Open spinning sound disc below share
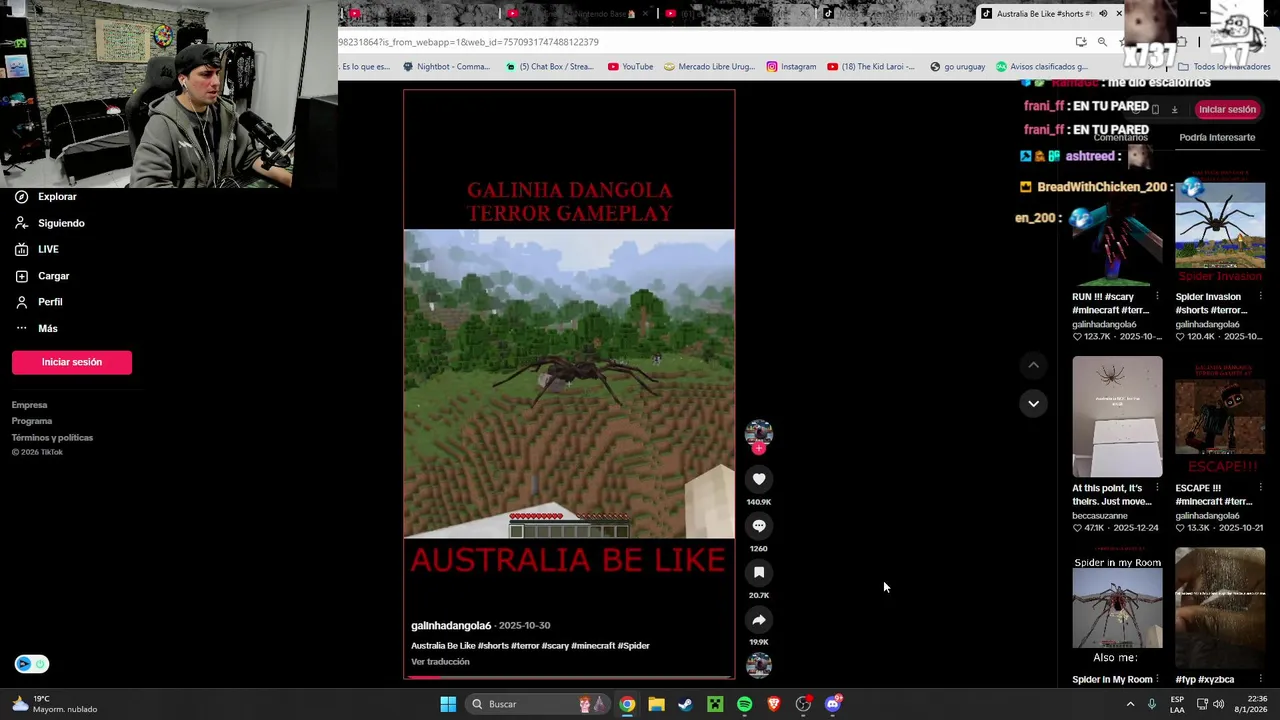 pyautogui.click(x=759, y=665)
